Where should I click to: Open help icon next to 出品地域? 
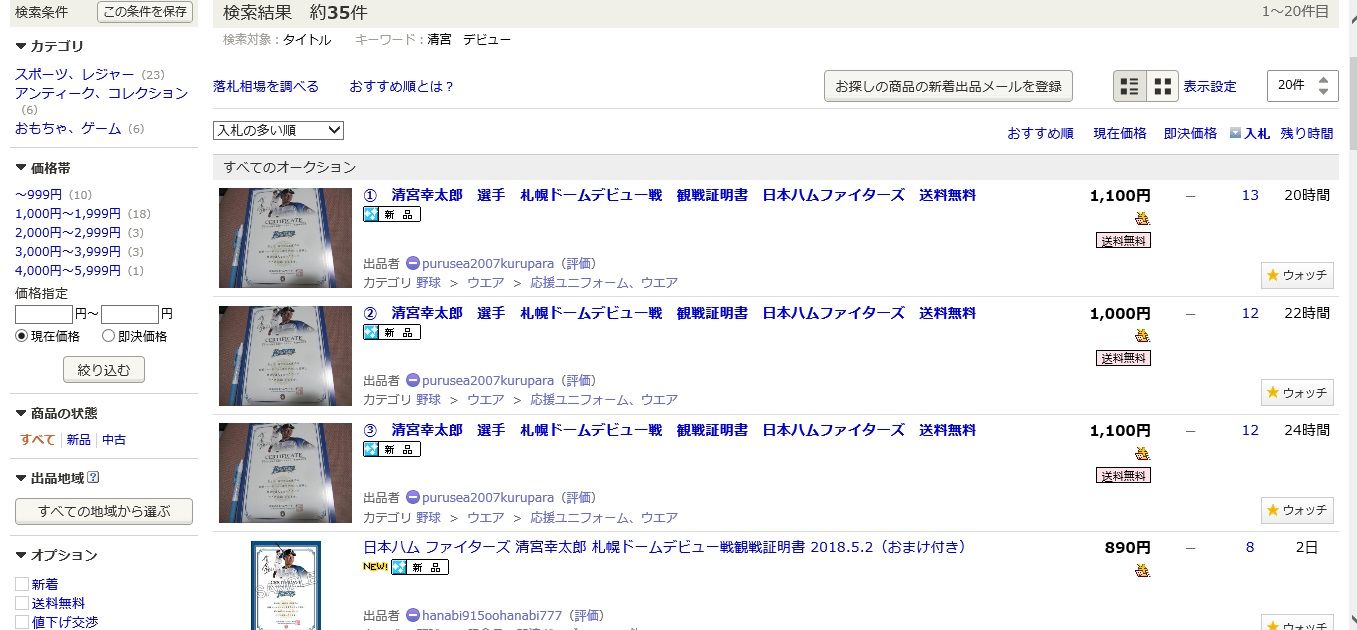(94, 478)
